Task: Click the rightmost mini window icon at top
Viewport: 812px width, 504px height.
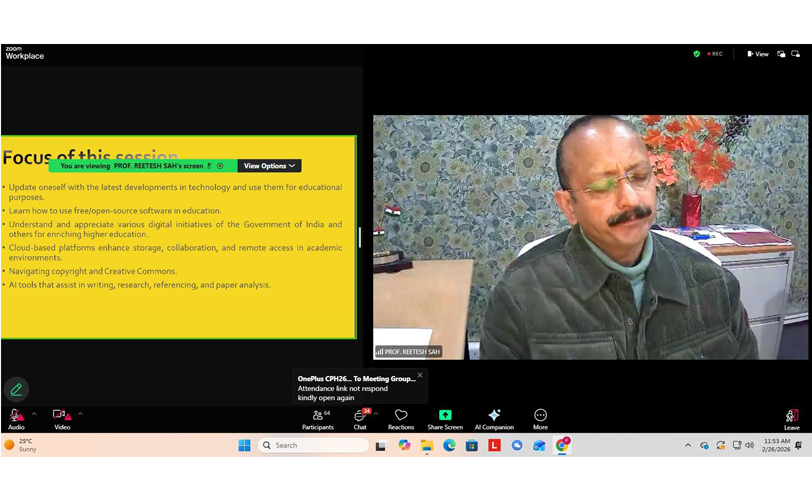Action: pyautogui.click(x=795, y=54)
